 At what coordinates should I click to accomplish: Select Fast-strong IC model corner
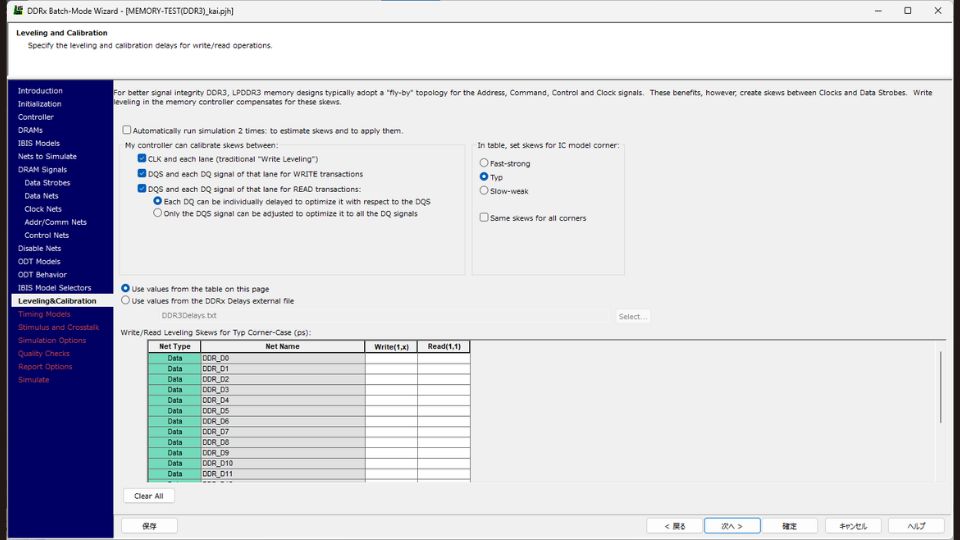pos(484,163)
